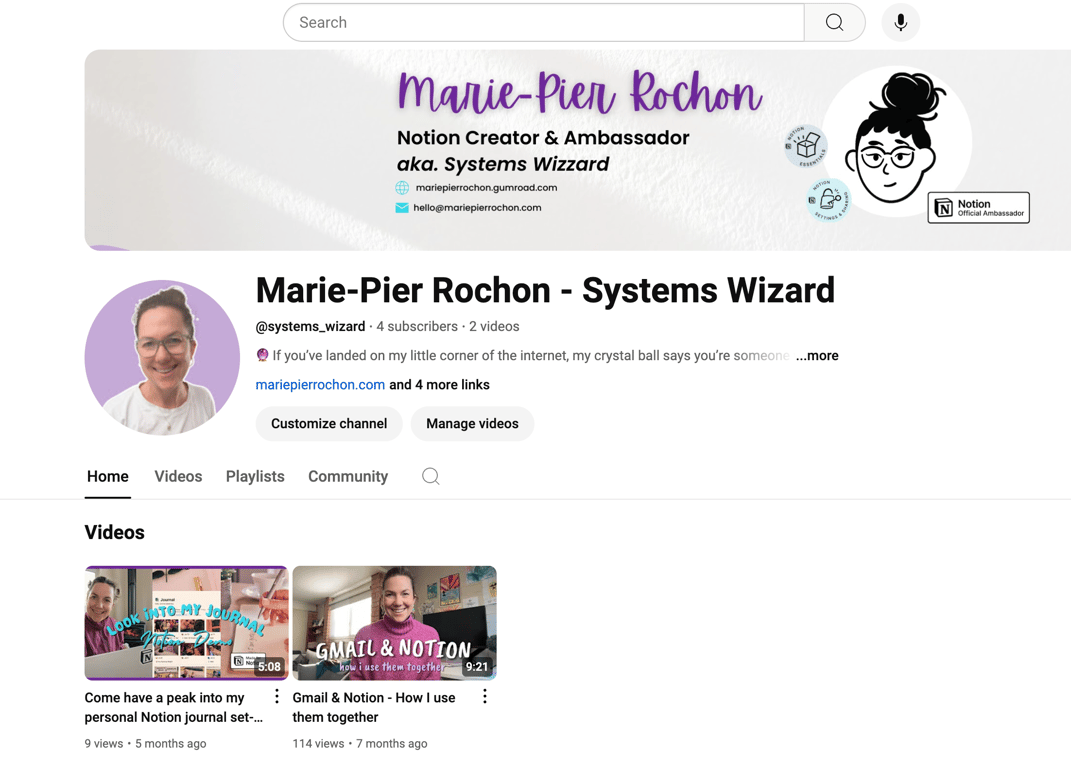Play the Gmail & Notion thumbnail
The width and height of the screenshot is (1071, 768).
pyautogui.click(x=395, y=623)
